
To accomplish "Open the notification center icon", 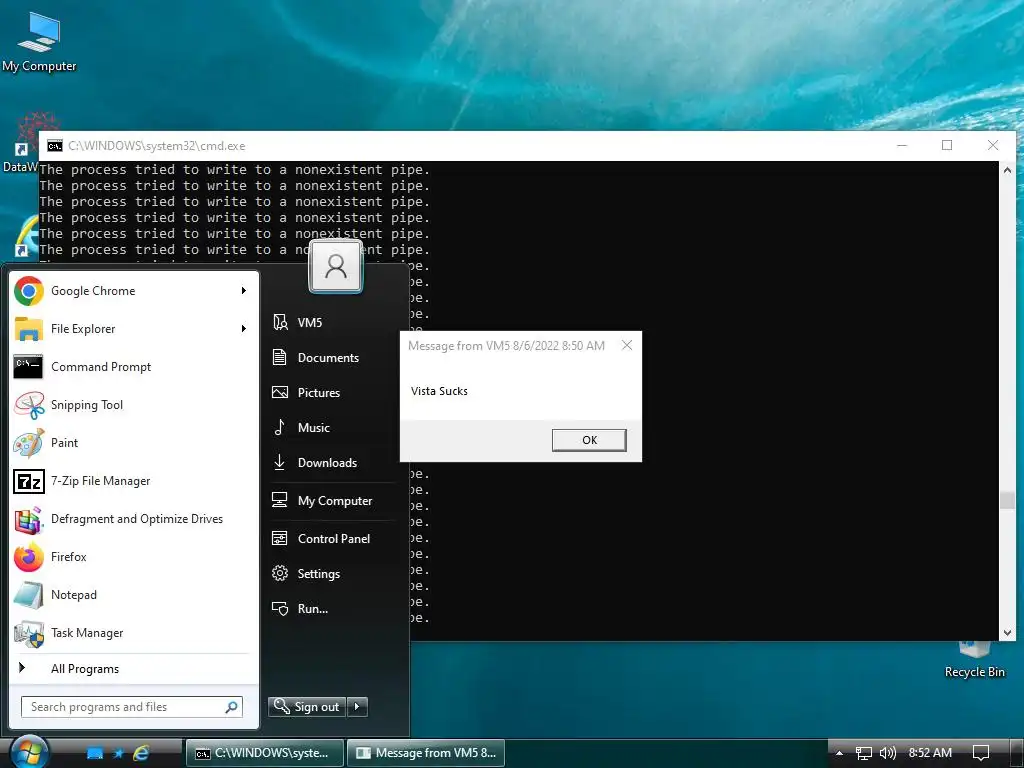I will click(980, 753).
